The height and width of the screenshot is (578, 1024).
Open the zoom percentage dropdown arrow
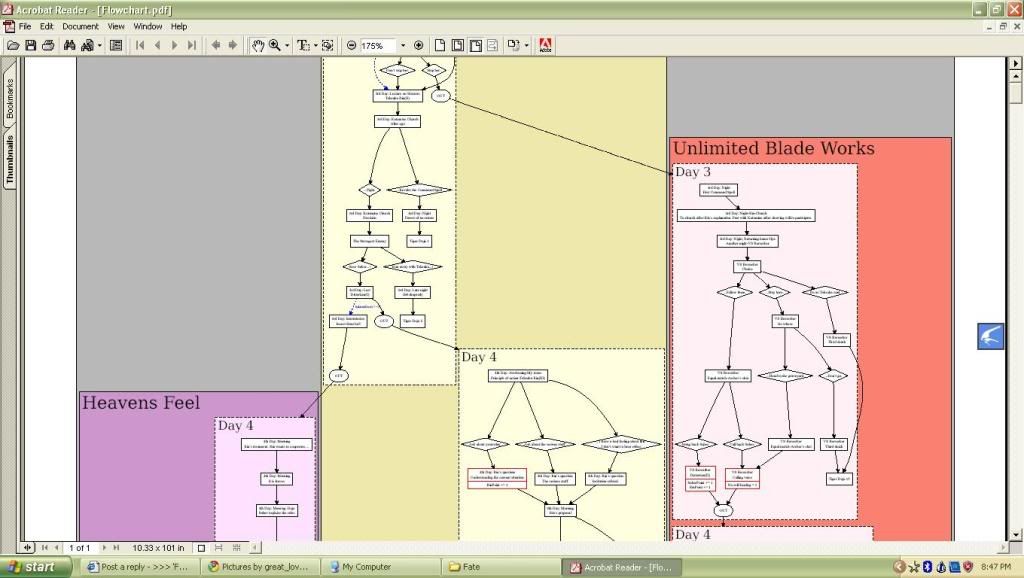(403, 45)
